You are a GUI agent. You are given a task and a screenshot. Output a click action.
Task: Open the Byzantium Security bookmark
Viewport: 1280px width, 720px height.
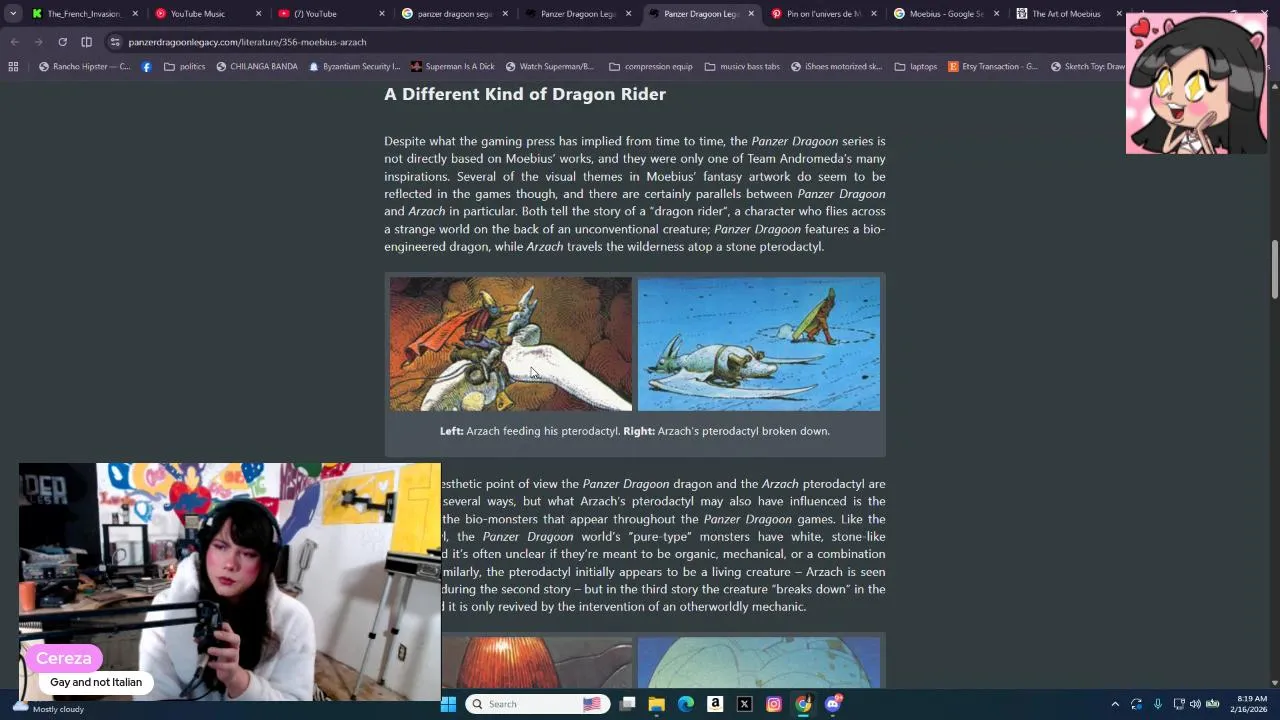coord(354,67)
